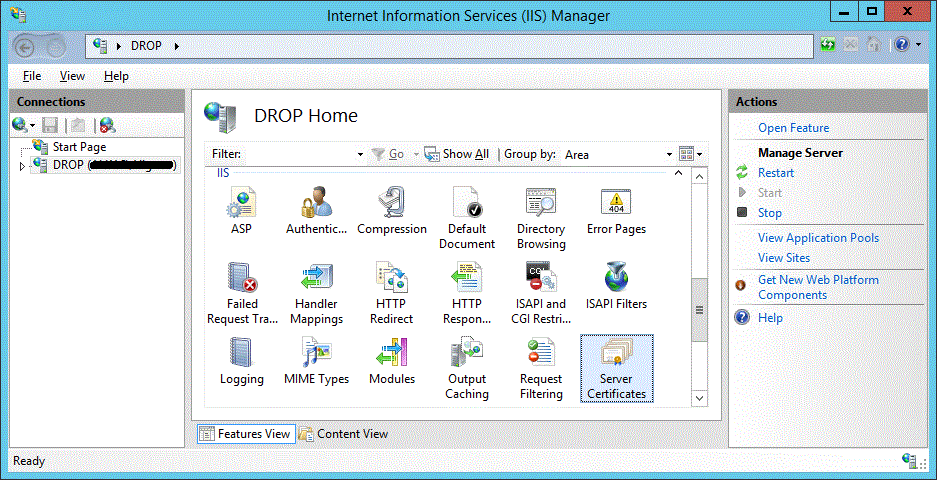This screenshot has width=937, height=480.
Task: Open the Handler Mappings feature
Action: coord(316,279)
